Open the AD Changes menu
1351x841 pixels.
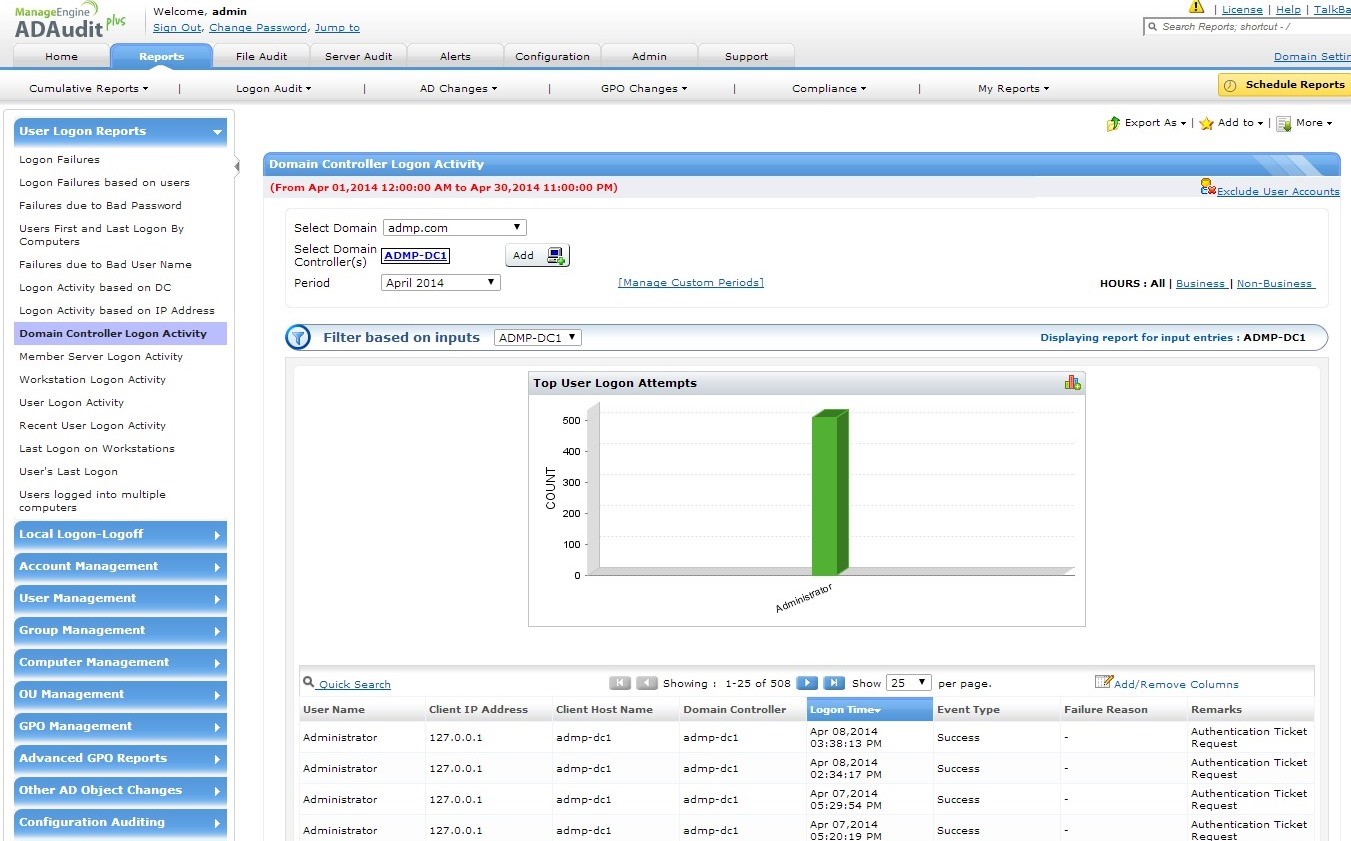(458, 89)
